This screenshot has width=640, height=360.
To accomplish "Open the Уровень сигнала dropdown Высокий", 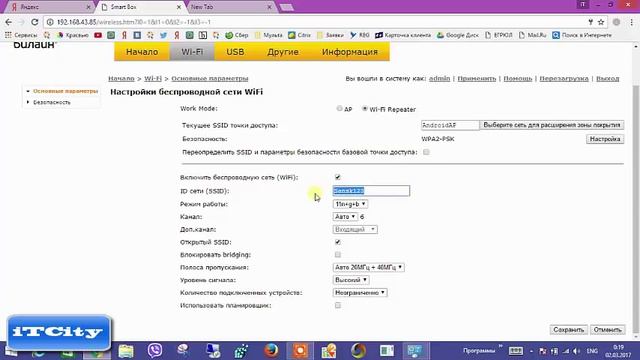I will [x=351, y=280].
